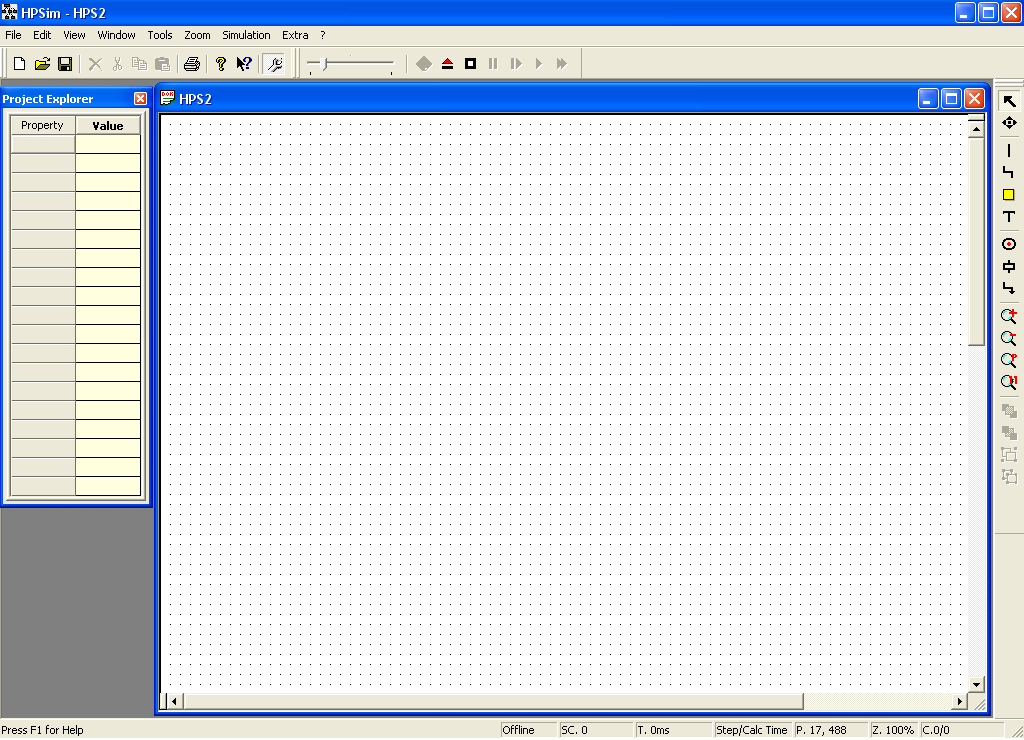Select the move/pan diamond tool

[x=1009, y=123]
